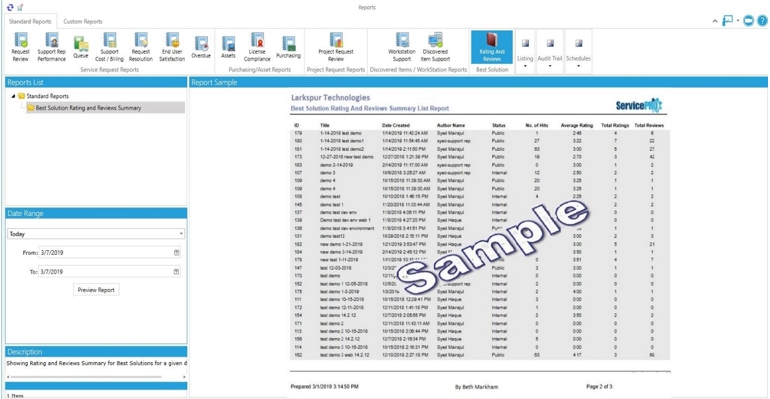Open the Today date range combo box
Viewport: 770px width, 399px height.
96,234
